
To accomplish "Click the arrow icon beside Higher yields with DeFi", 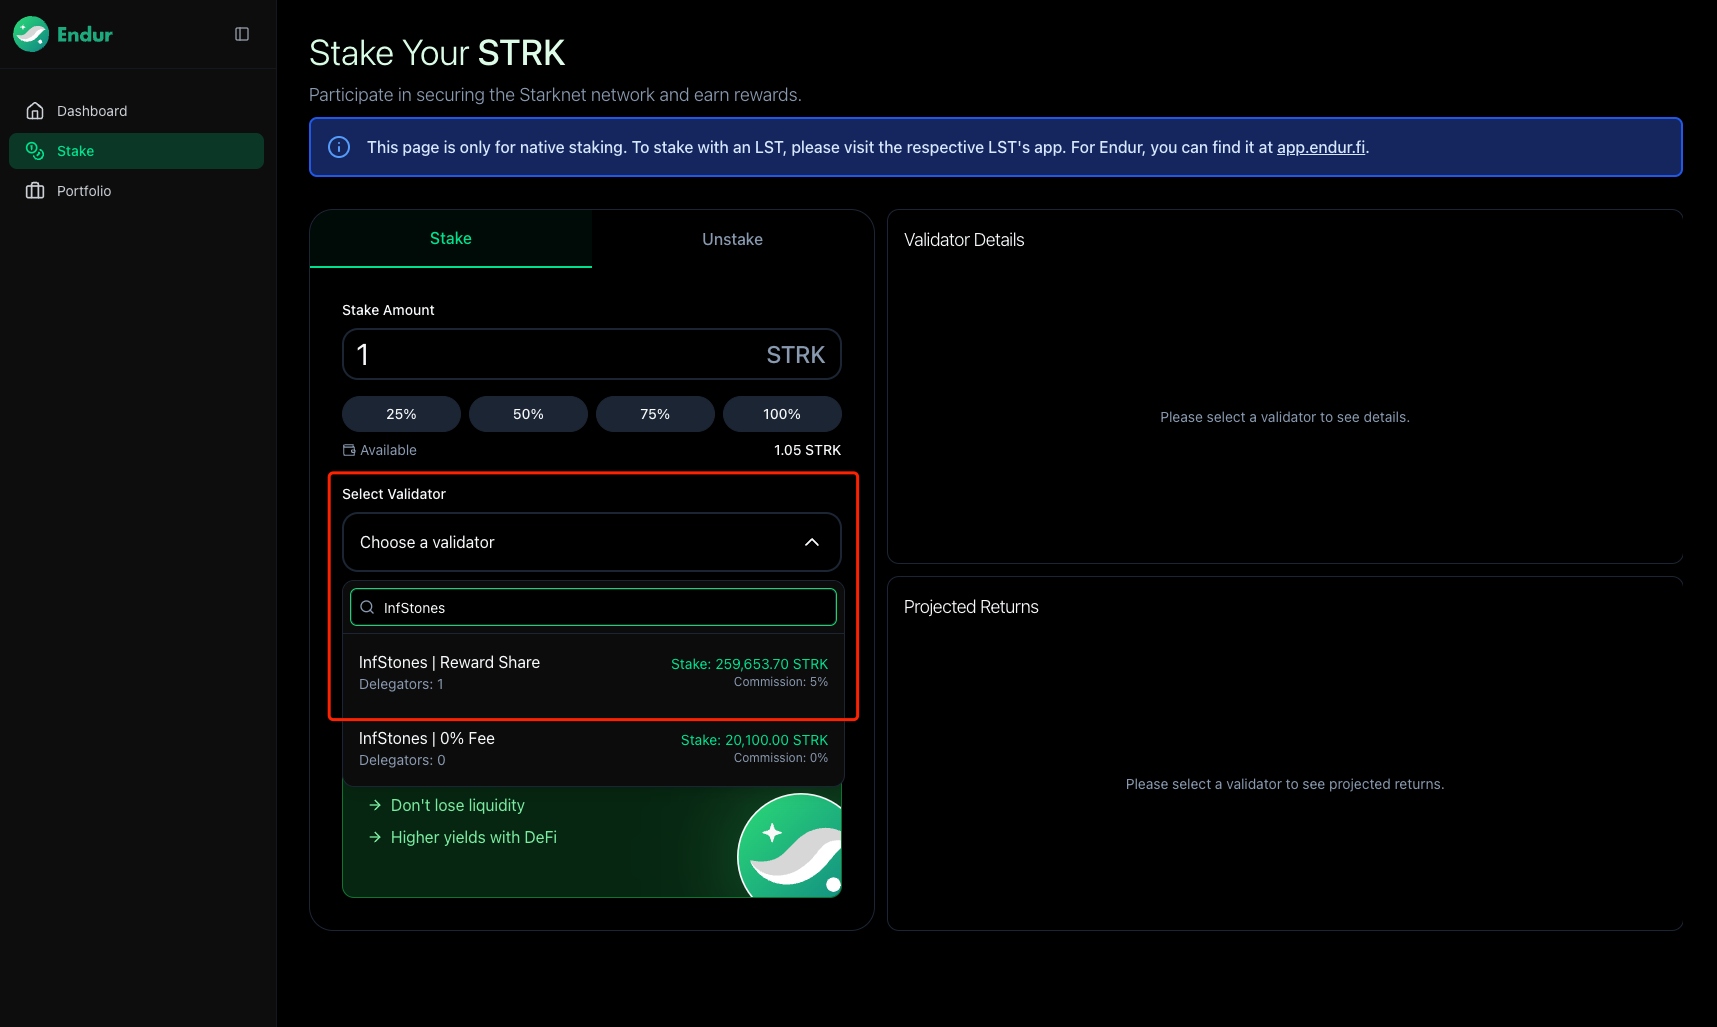I will pyautogui.click(x=375, y=837).
